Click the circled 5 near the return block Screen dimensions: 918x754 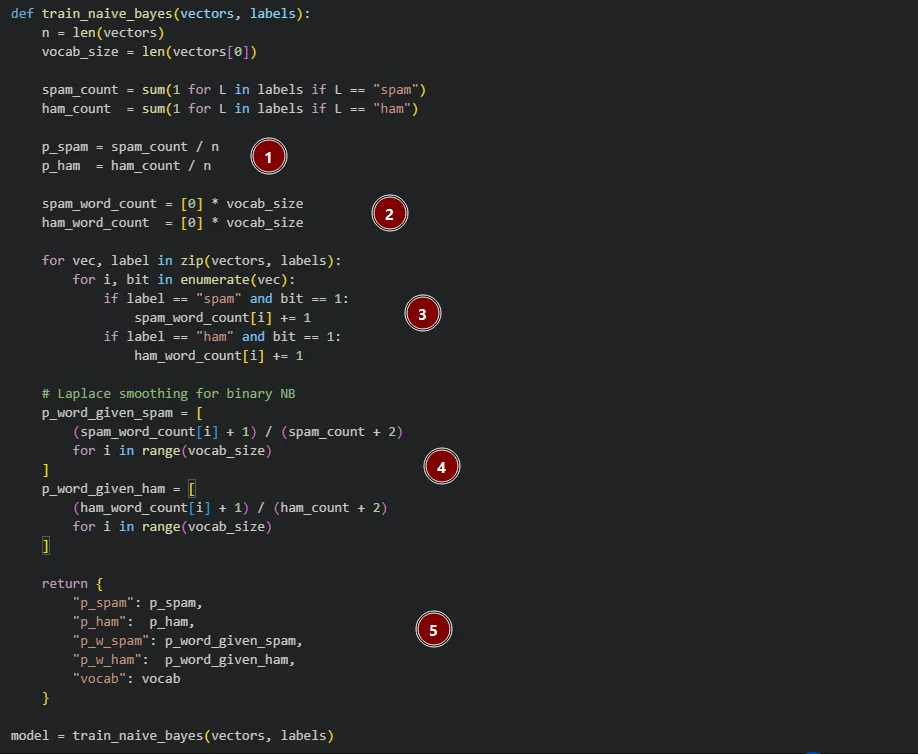pos(433,630)
